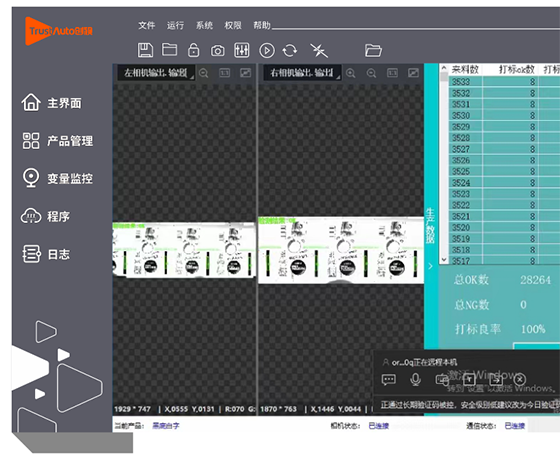This screenshot has width=560, height=460.
Task: Select table row 3533
Action: point(504,82)
